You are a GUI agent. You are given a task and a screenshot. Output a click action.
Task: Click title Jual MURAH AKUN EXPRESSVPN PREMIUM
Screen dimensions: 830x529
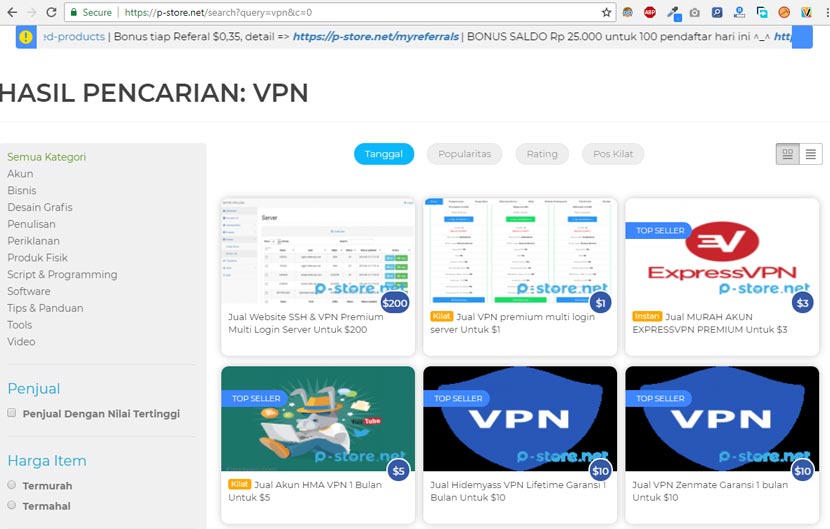click(710, 323)
